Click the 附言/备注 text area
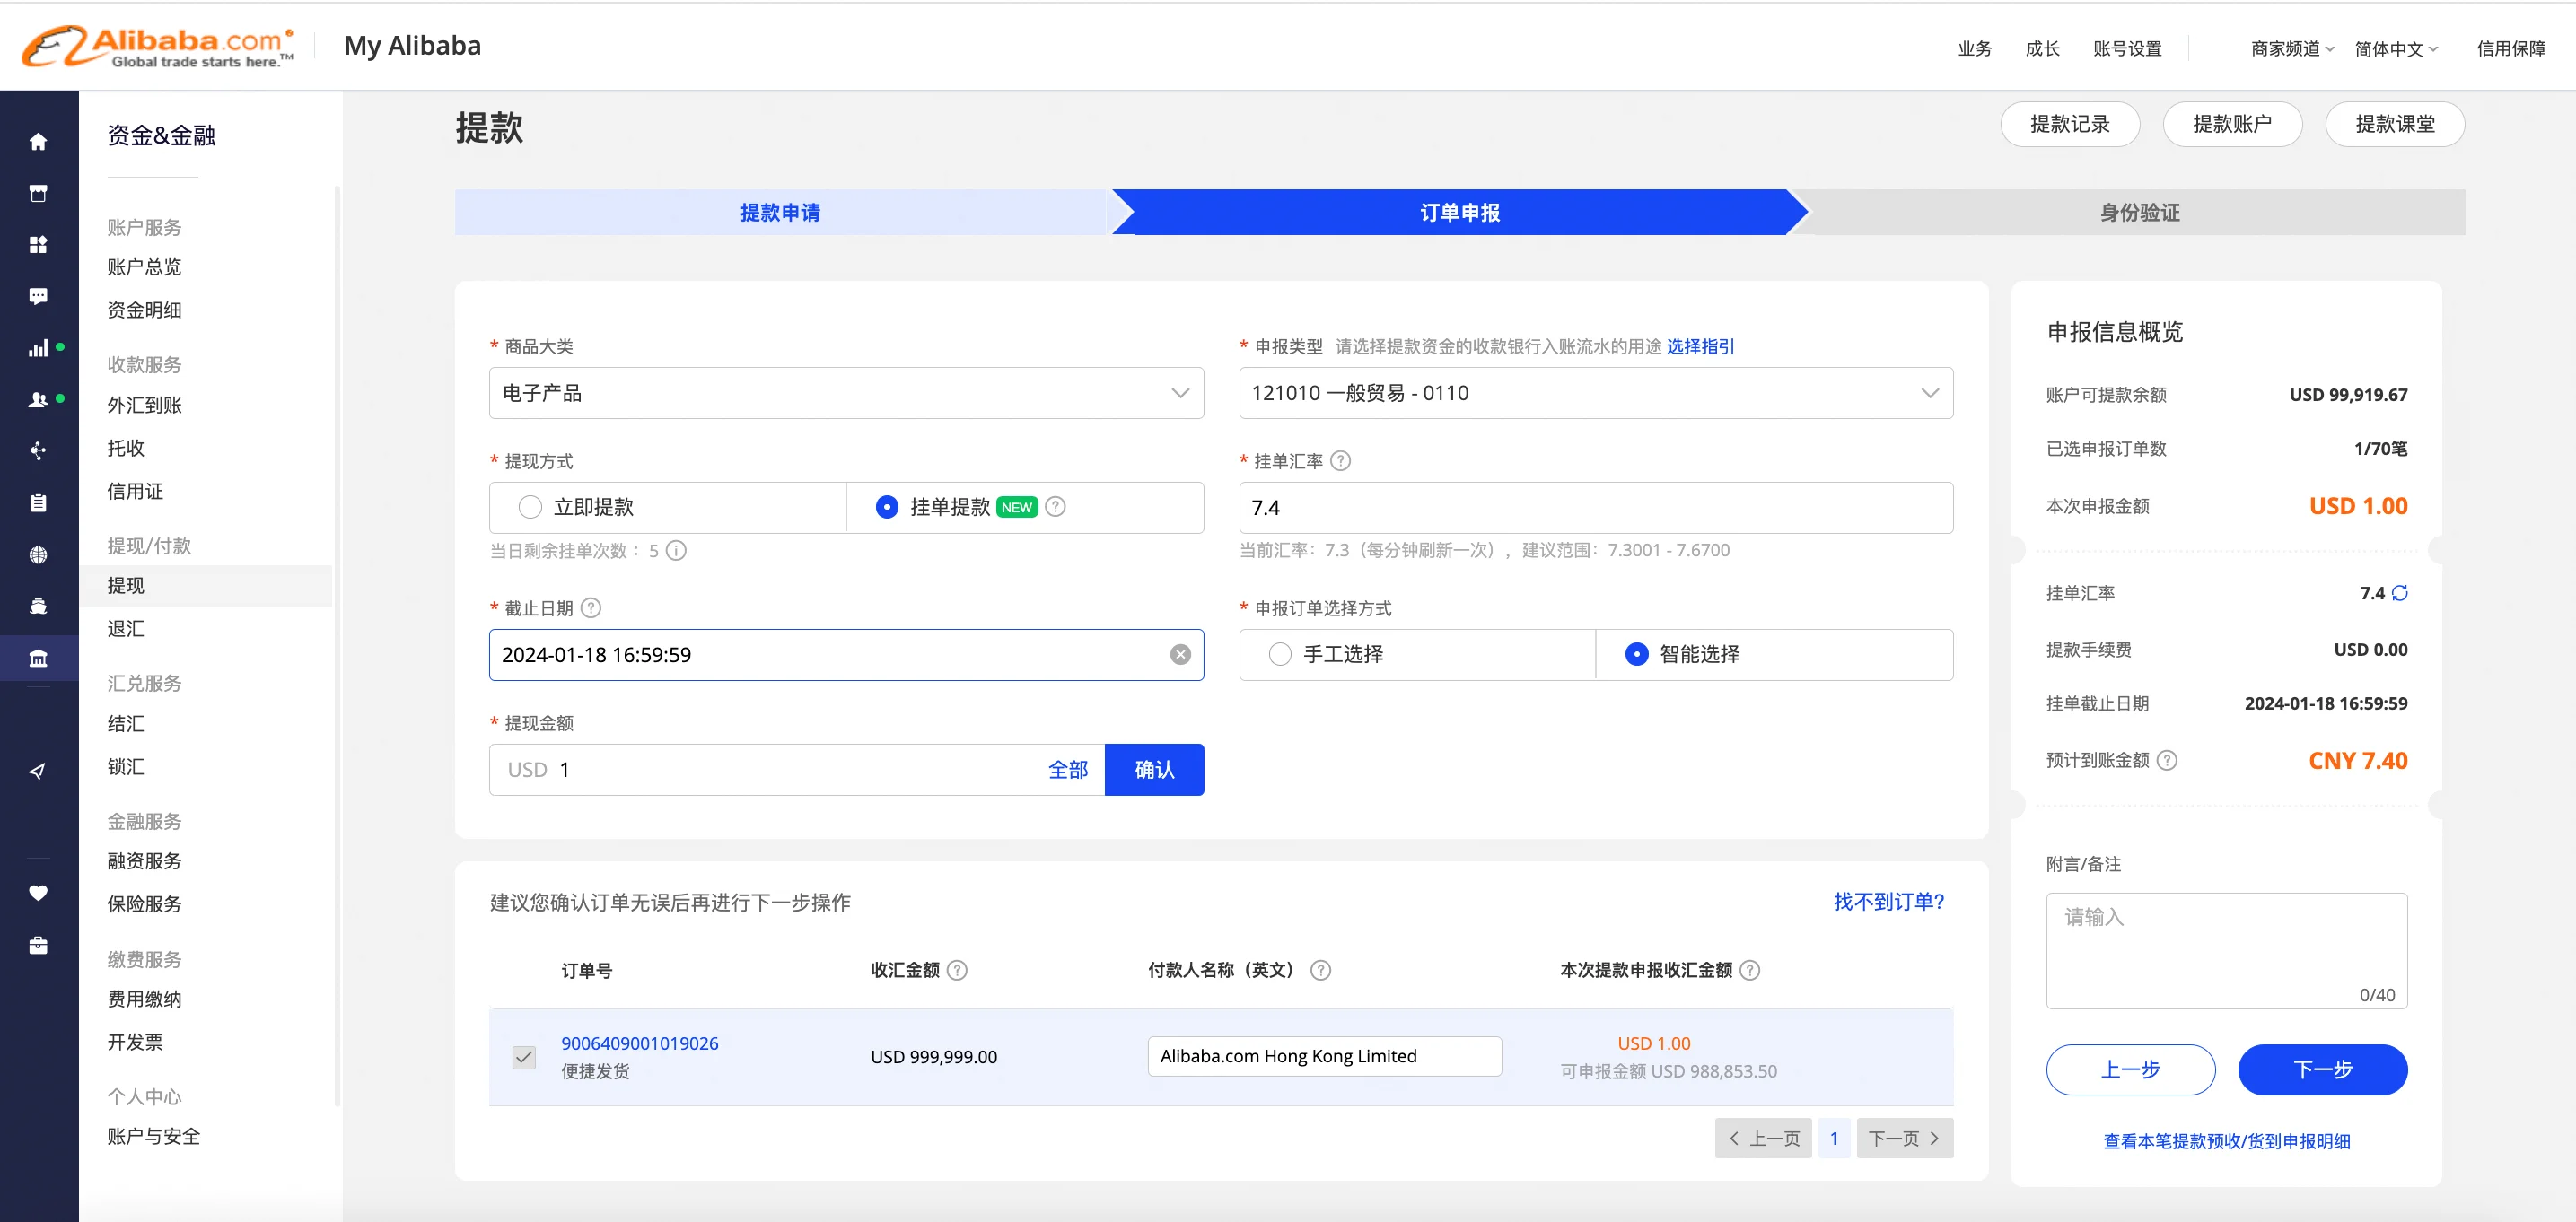The width and height of the screenshot is (2576, 1222). (2226, 950)
